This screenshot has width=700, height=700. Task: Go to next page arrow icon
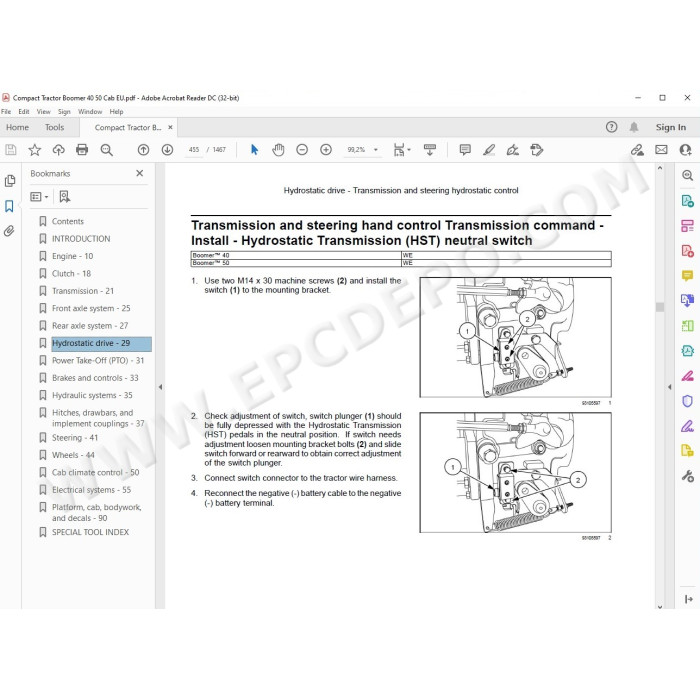tap(167, 150)
